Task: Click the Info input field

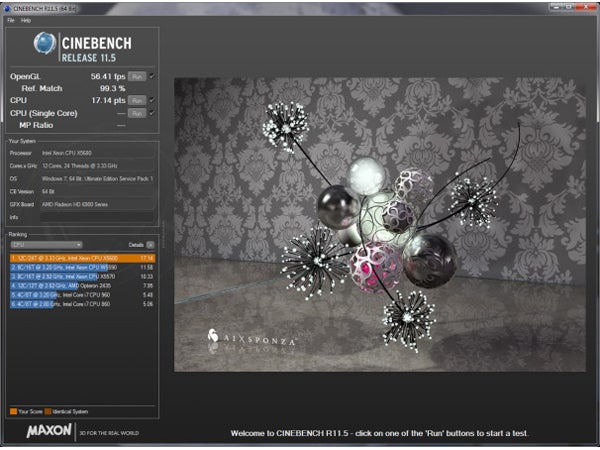Action: point(98,217)
